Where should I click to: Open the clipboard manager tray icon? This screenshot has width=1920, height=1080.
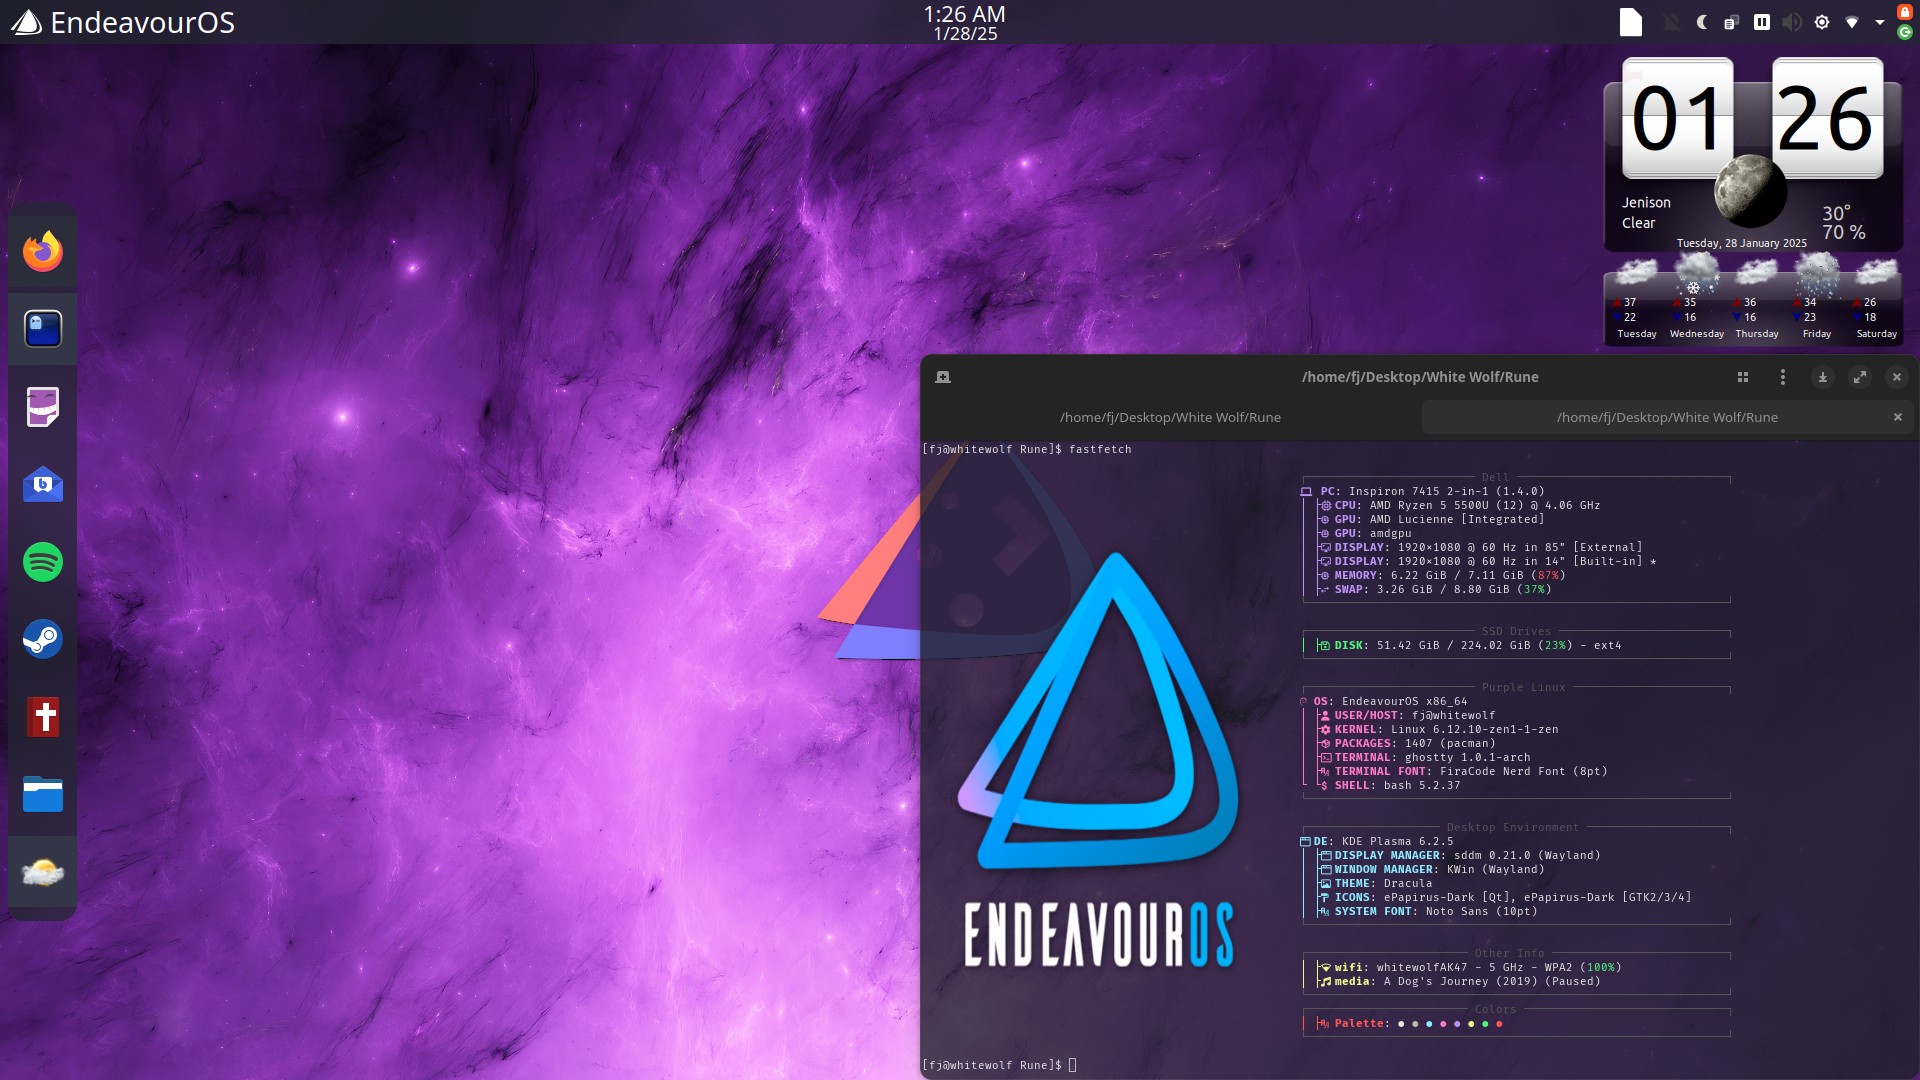tap(1731, 22)
